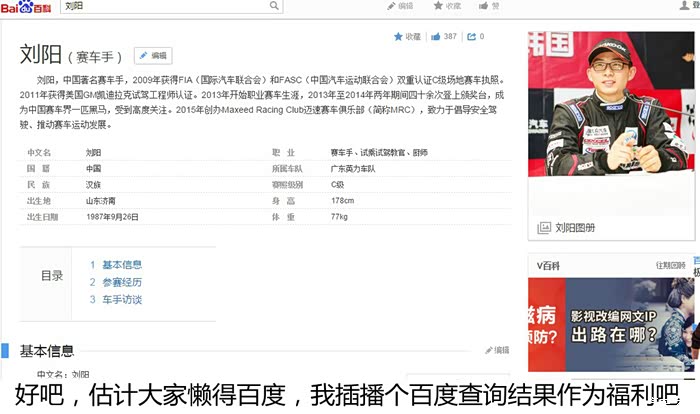Click the 体重 value 77kg
Image resolution: width=700 pixels, height=414 pixels.
339,217
